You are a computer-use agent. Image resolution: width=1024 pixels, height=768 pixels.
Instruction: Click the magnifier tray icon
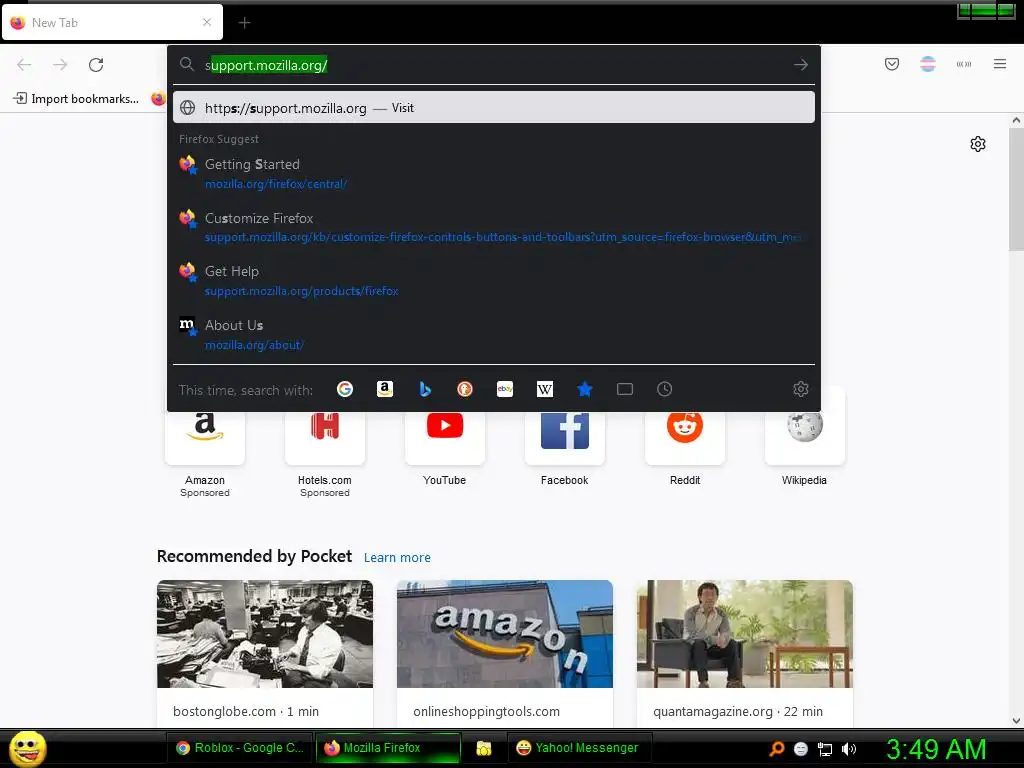pos(776,749)
